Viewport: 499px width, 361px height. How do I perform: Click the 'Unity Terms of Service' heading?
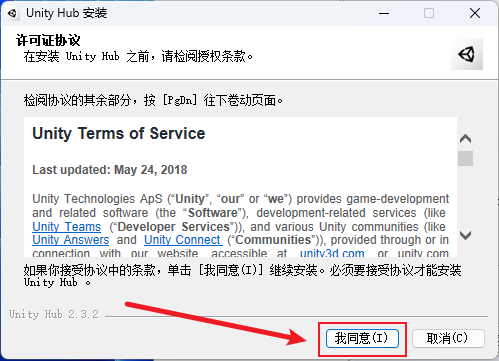[119, 134]
